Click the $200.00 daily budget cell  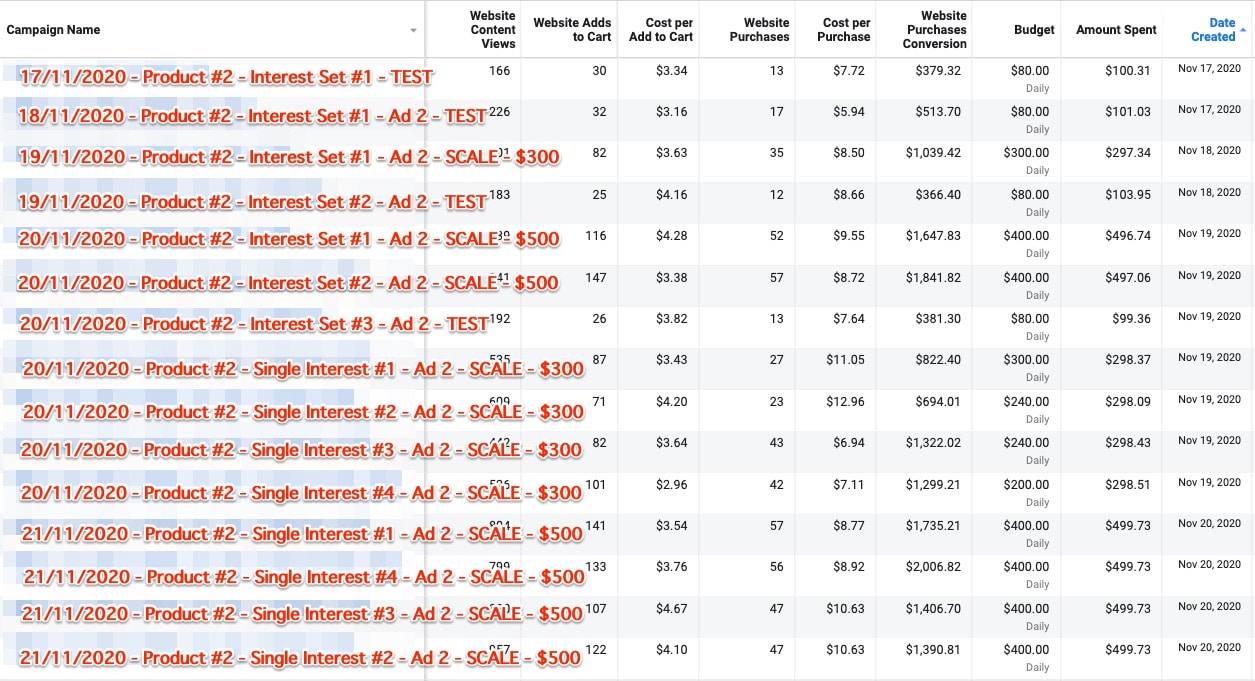[x=1029, y=484]
